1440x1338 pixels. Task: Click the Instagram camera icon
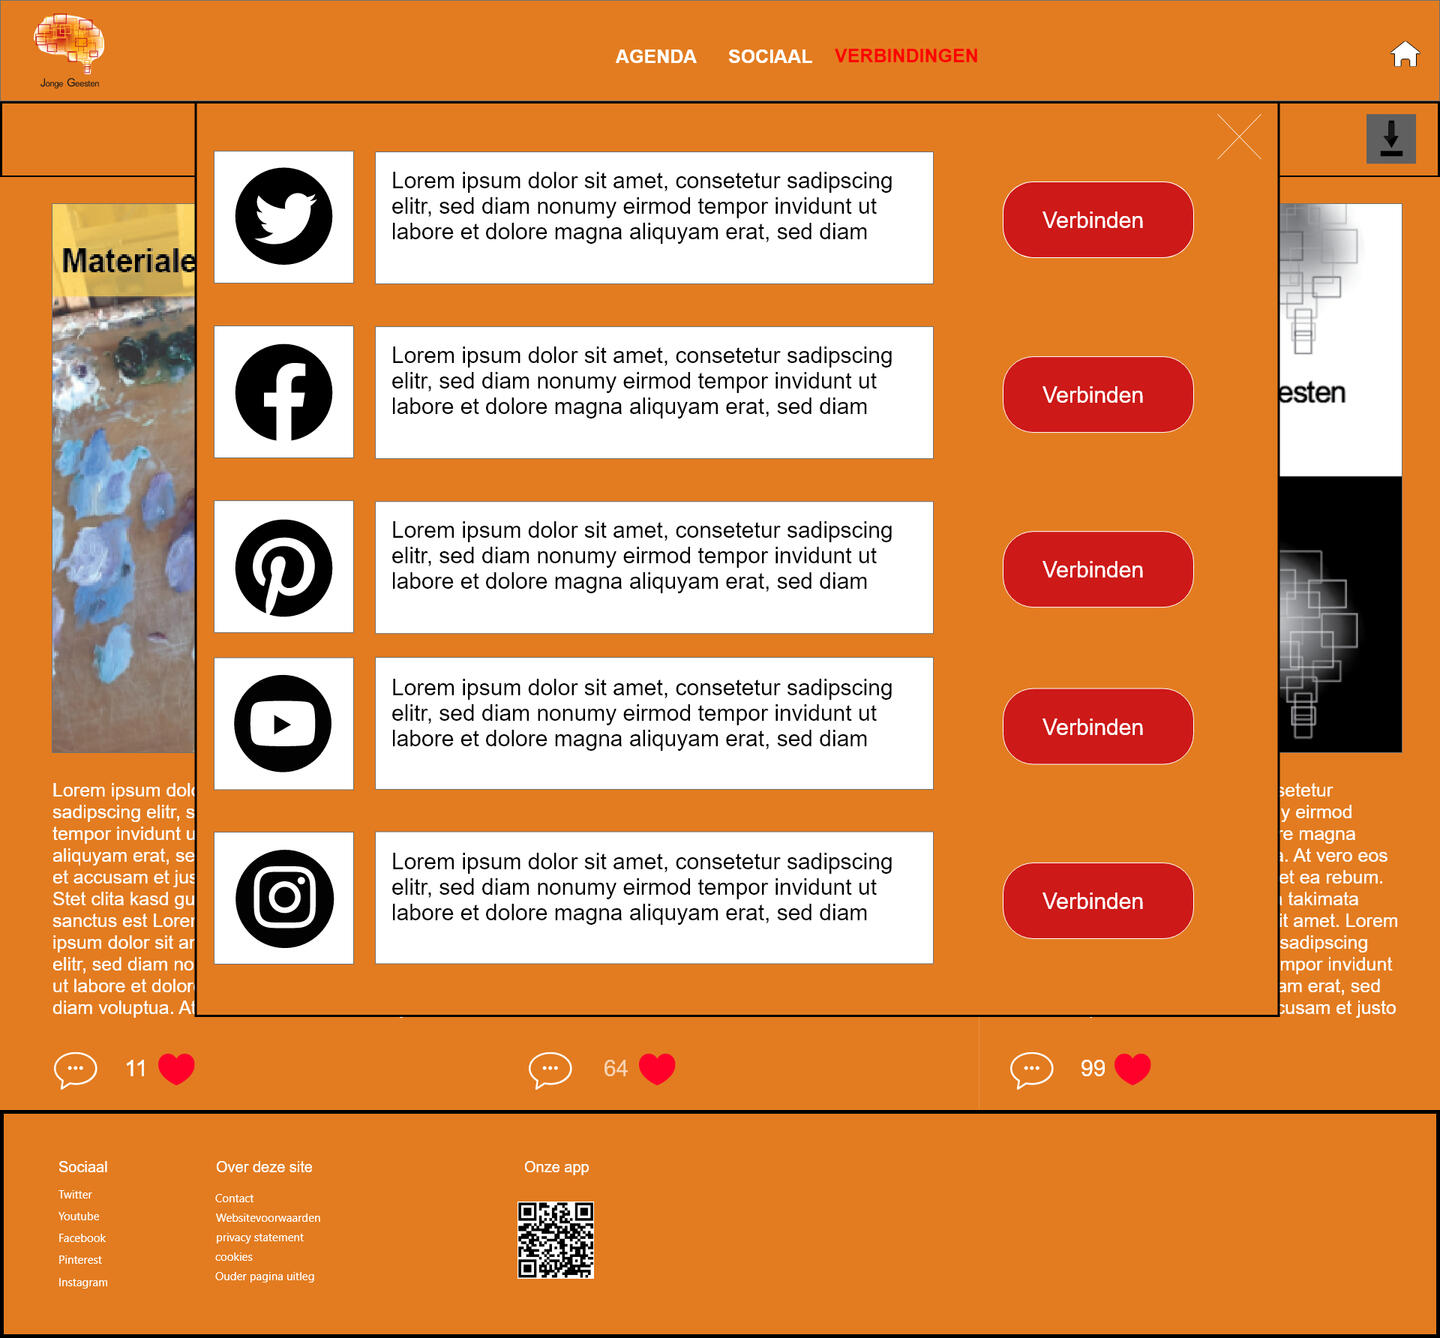[x=284, y=898]
